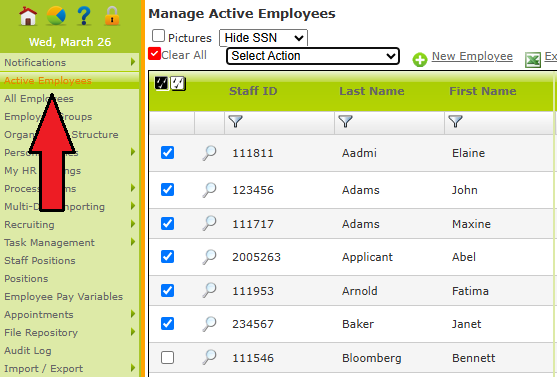Click the Excel export icon
The width and height of the screenshot is (557, 377).
533,60
